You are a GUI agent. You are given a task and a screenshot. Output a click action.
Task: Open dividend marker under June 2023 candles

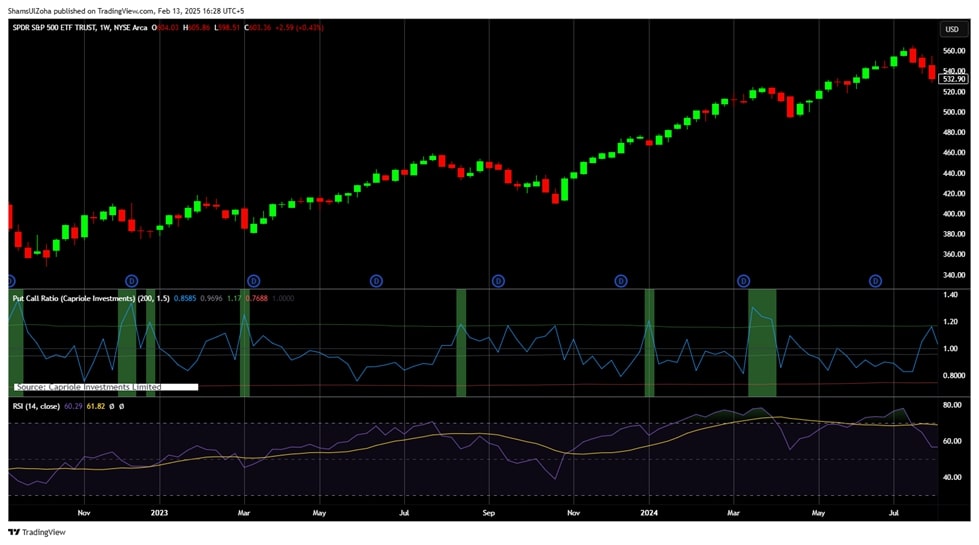376,281
